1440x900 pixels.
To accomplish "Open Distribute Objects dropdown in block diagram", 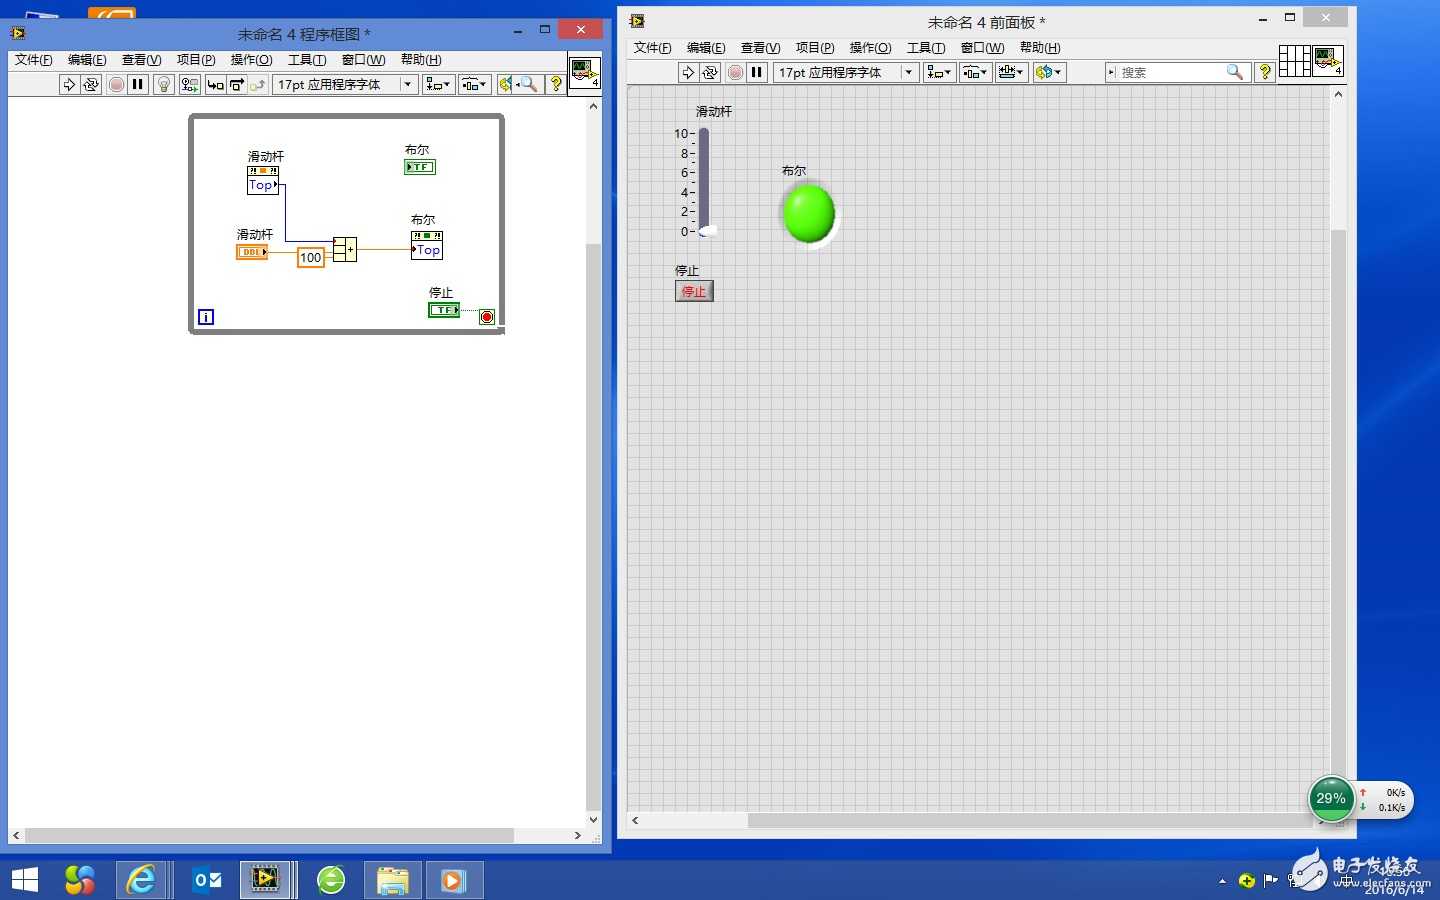I will coord(474,85).
